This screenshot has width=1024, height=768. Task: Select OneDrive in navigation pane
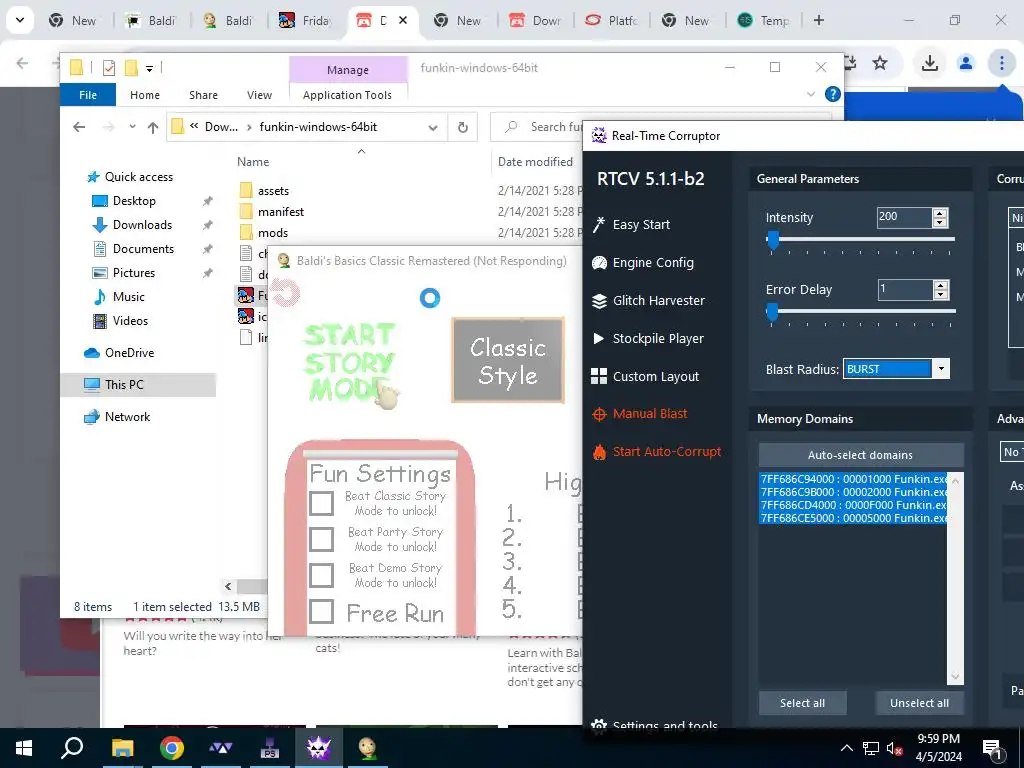point(129,353)
